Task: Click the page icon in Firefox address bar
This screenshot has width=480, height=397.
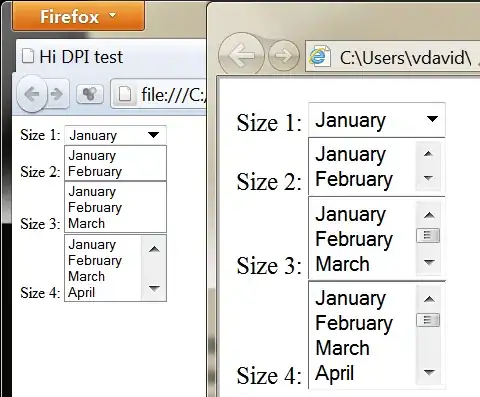Action: [x=125, y=94]
